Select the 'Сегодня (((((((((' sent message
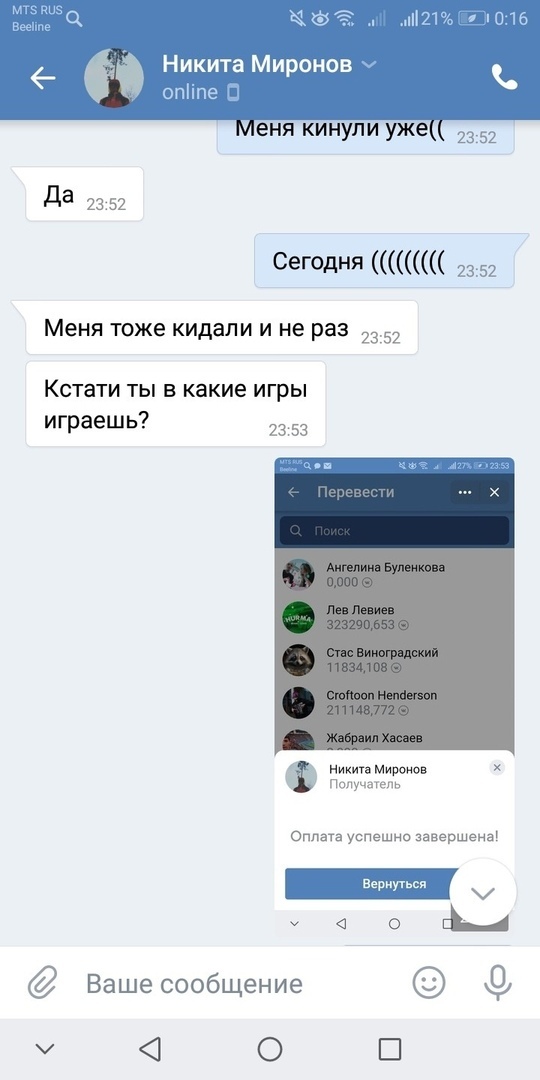 (384, 261)
